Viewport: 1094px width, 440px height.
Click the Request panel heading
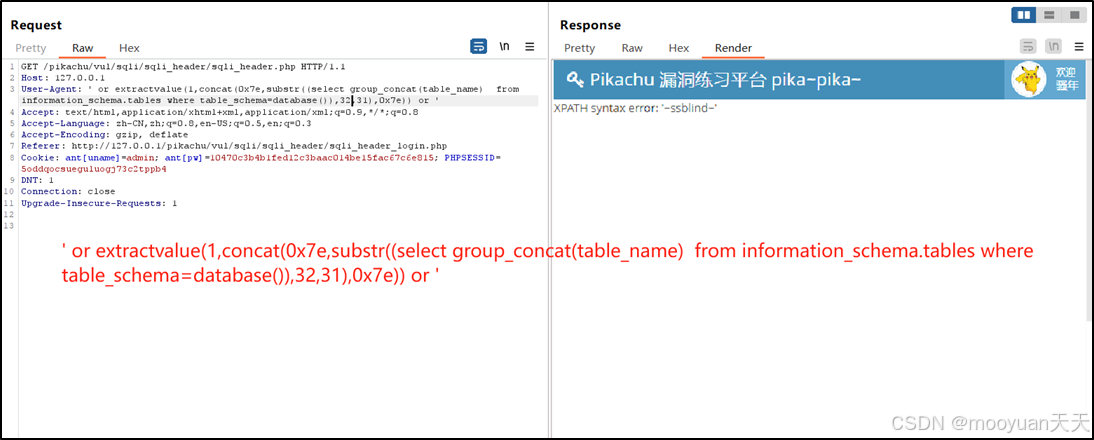[36, 25]
